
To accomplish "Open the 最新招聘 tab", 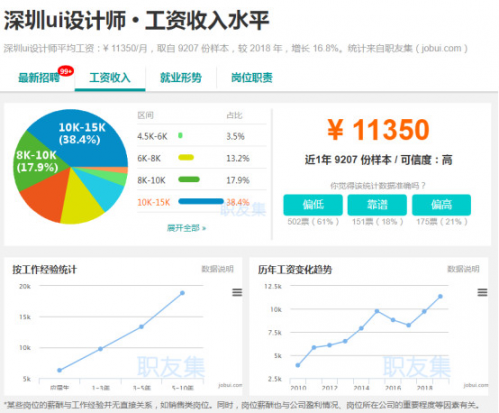I will (x=39, y=78).
